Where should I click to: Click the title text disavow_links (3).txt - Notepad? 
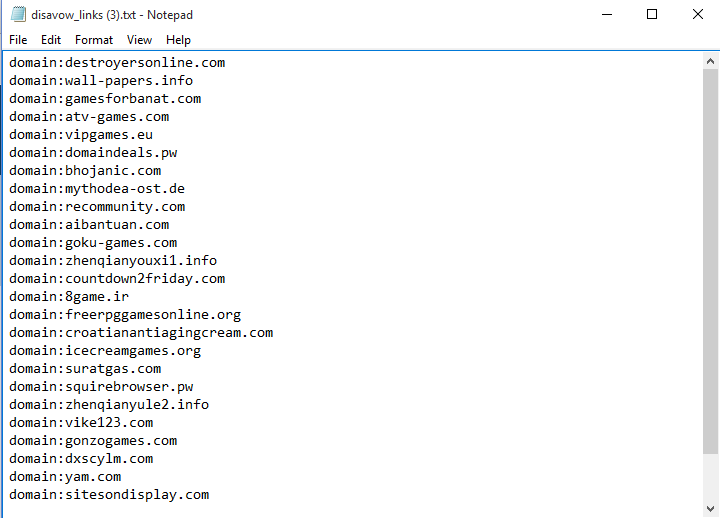click(112, 15)
